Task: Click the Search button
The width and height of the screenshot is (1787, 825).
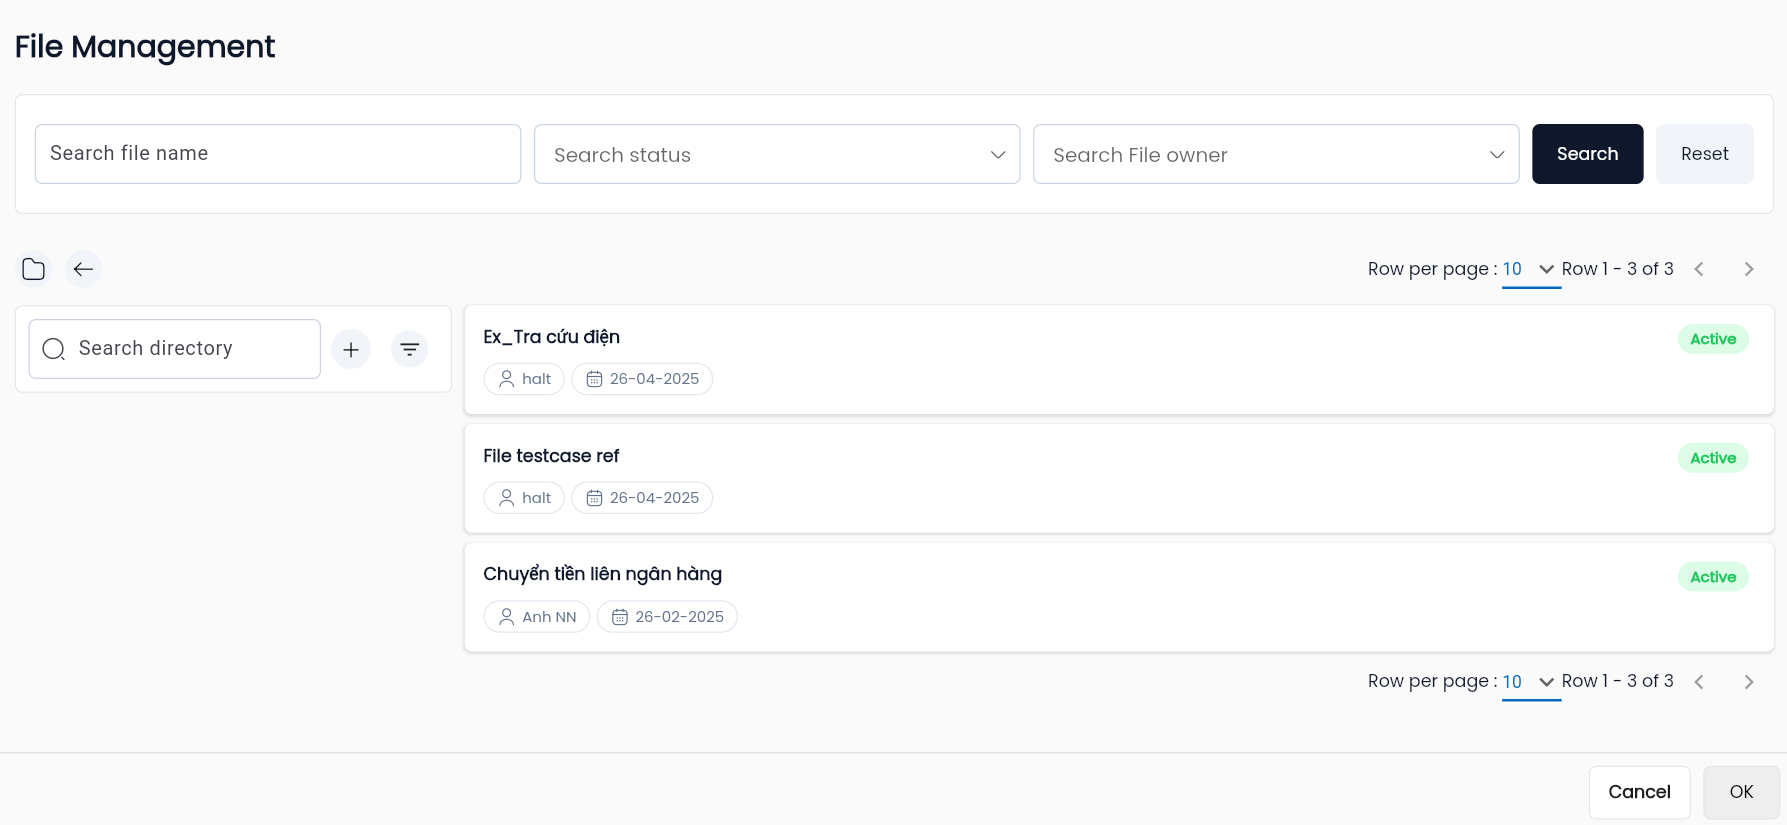Action: tap(1587, 154)
